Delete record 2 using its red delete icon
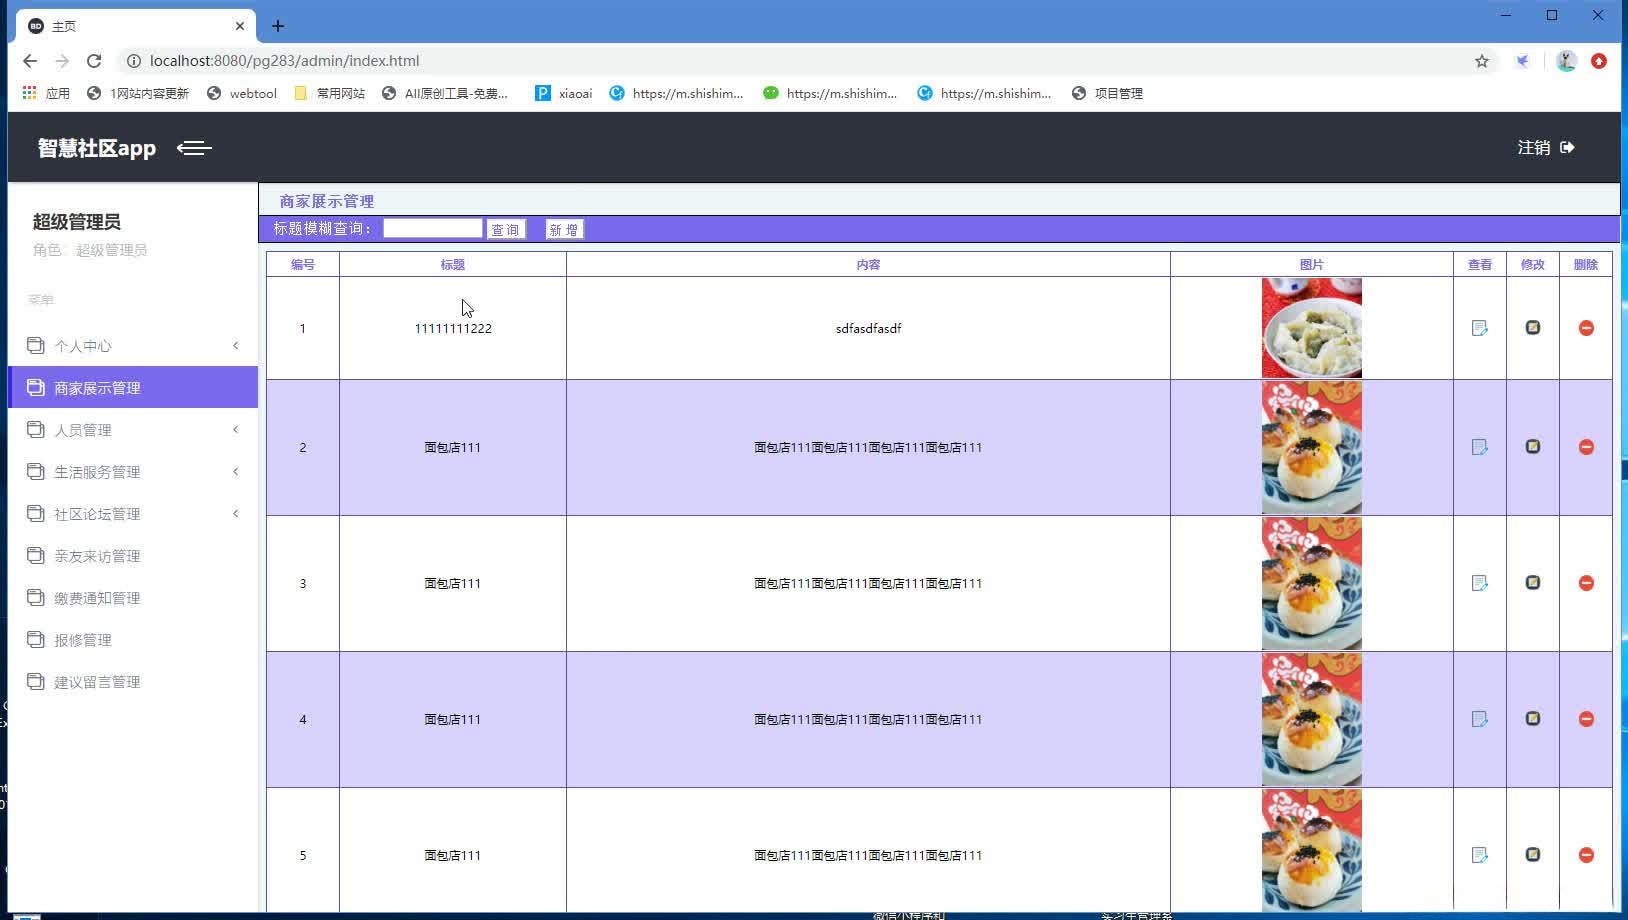The width and height of the screenshot is (1628, 920). (x=1586, y=446)
